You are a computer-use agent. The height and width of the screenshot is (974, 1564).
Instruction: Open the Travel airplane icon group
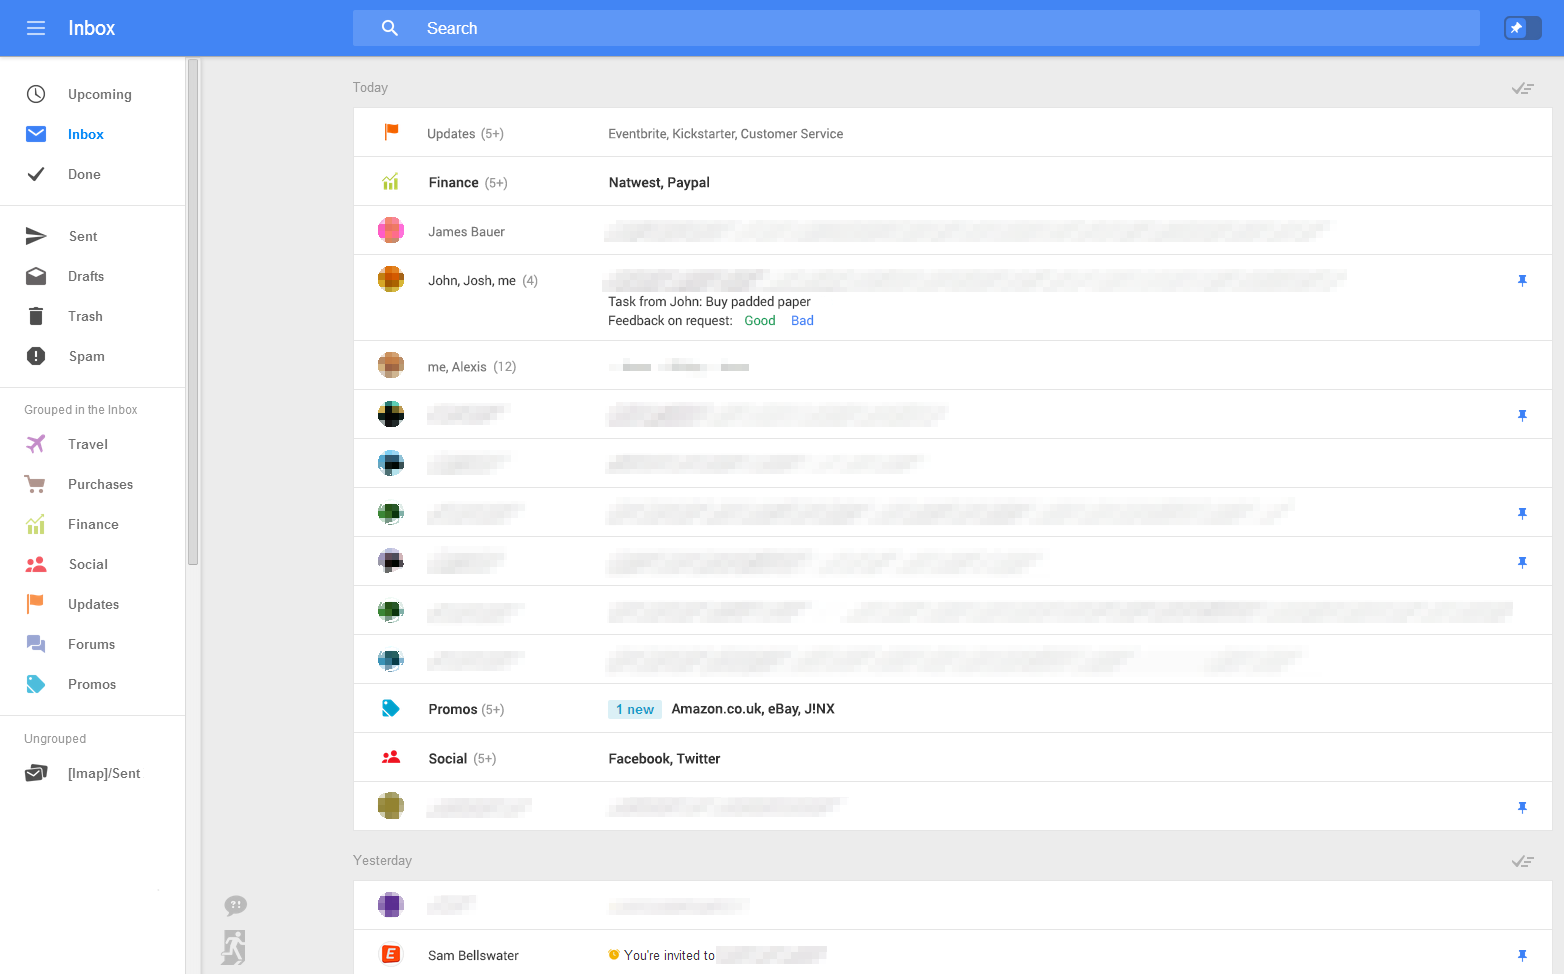[x=36, y=444]
